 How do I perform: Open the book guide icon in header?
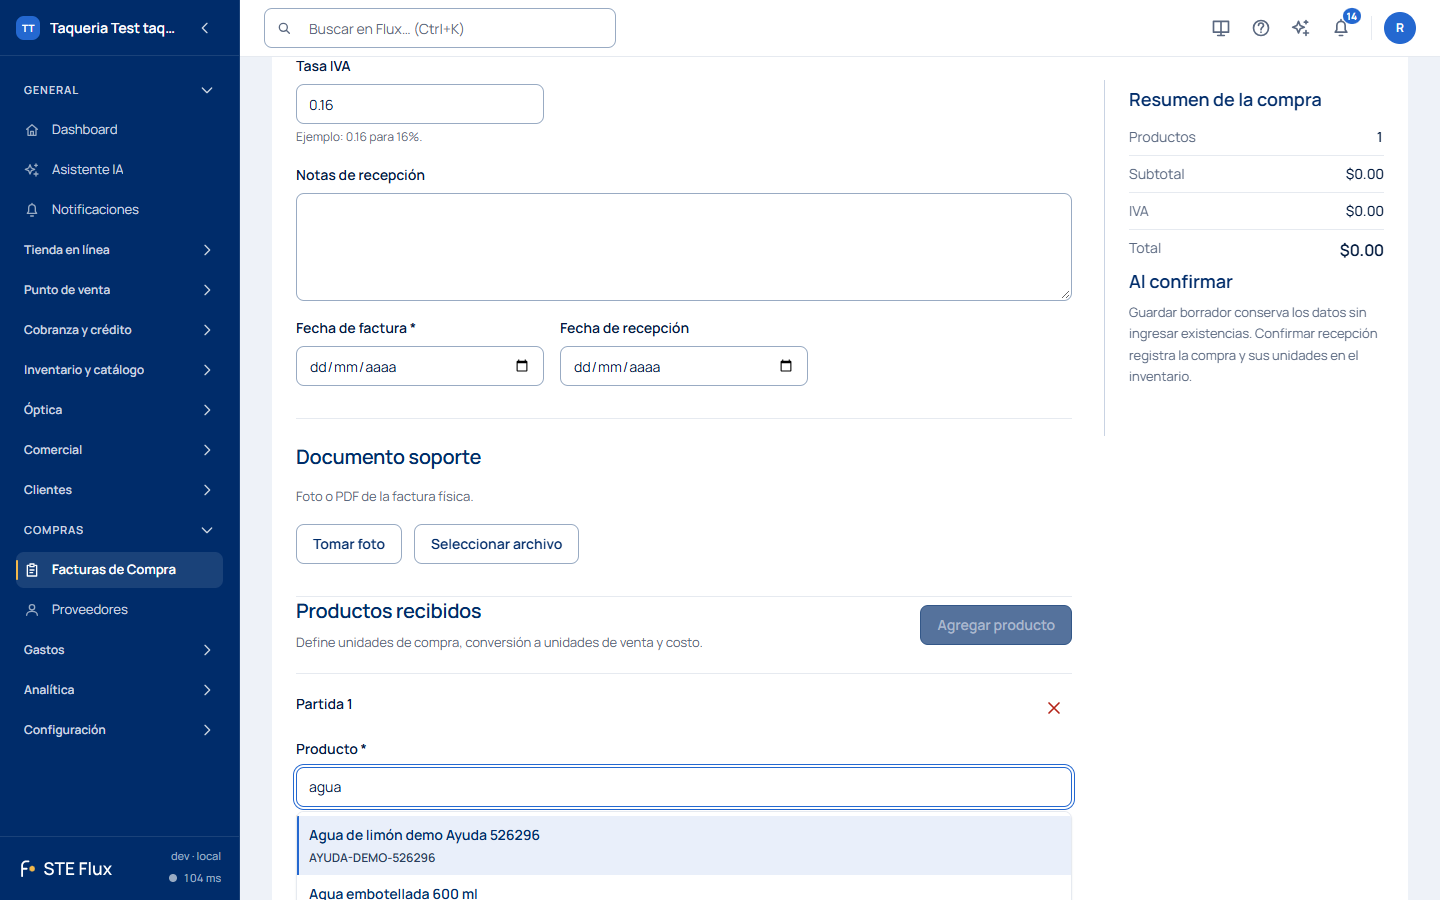point(1221,28)
